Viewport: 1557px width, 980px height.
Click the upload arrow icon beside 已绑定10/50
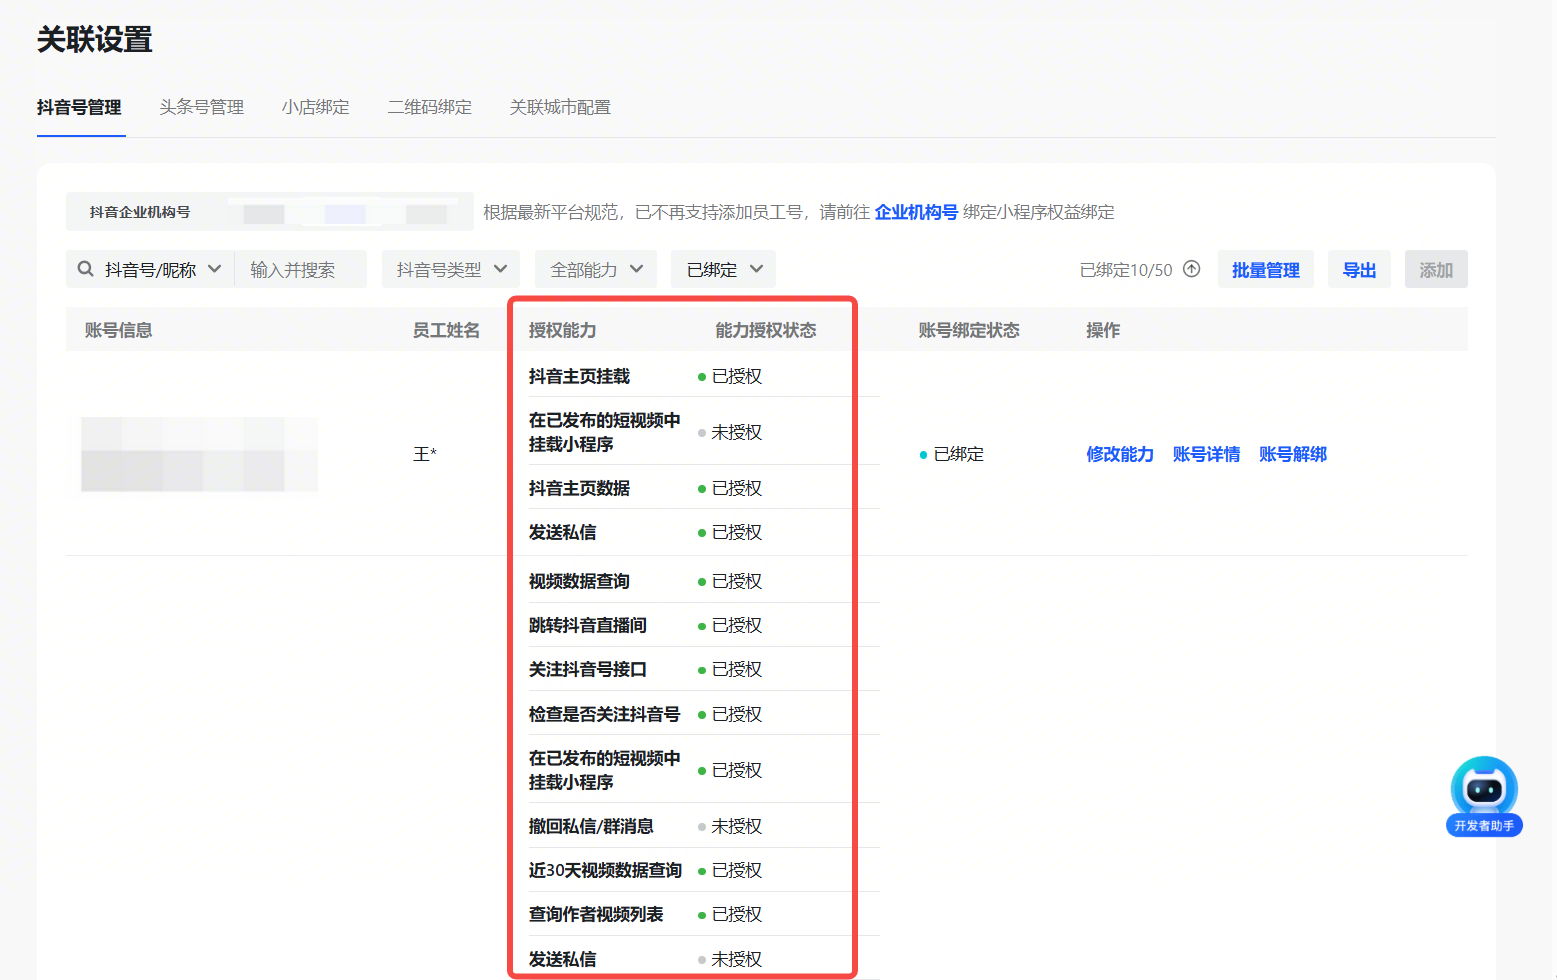(1191, 269)
